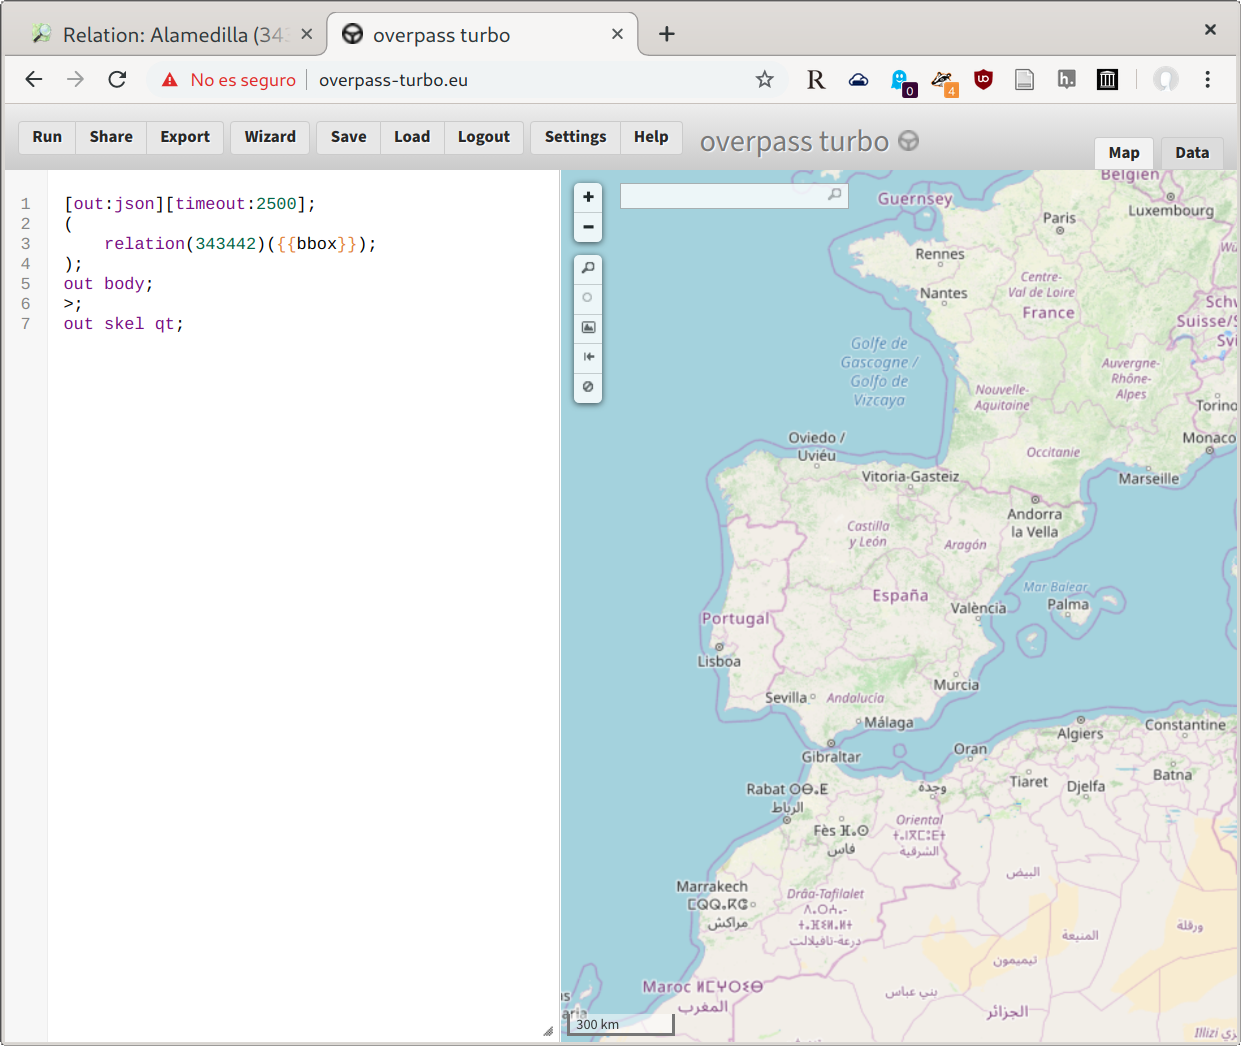
Task: Zoom in on the map
Action: (x=588, y=197)
